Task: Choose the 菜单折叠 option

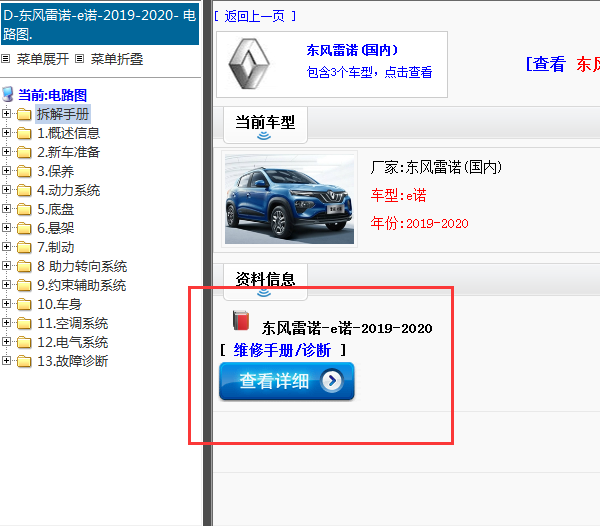Action: 117,59
